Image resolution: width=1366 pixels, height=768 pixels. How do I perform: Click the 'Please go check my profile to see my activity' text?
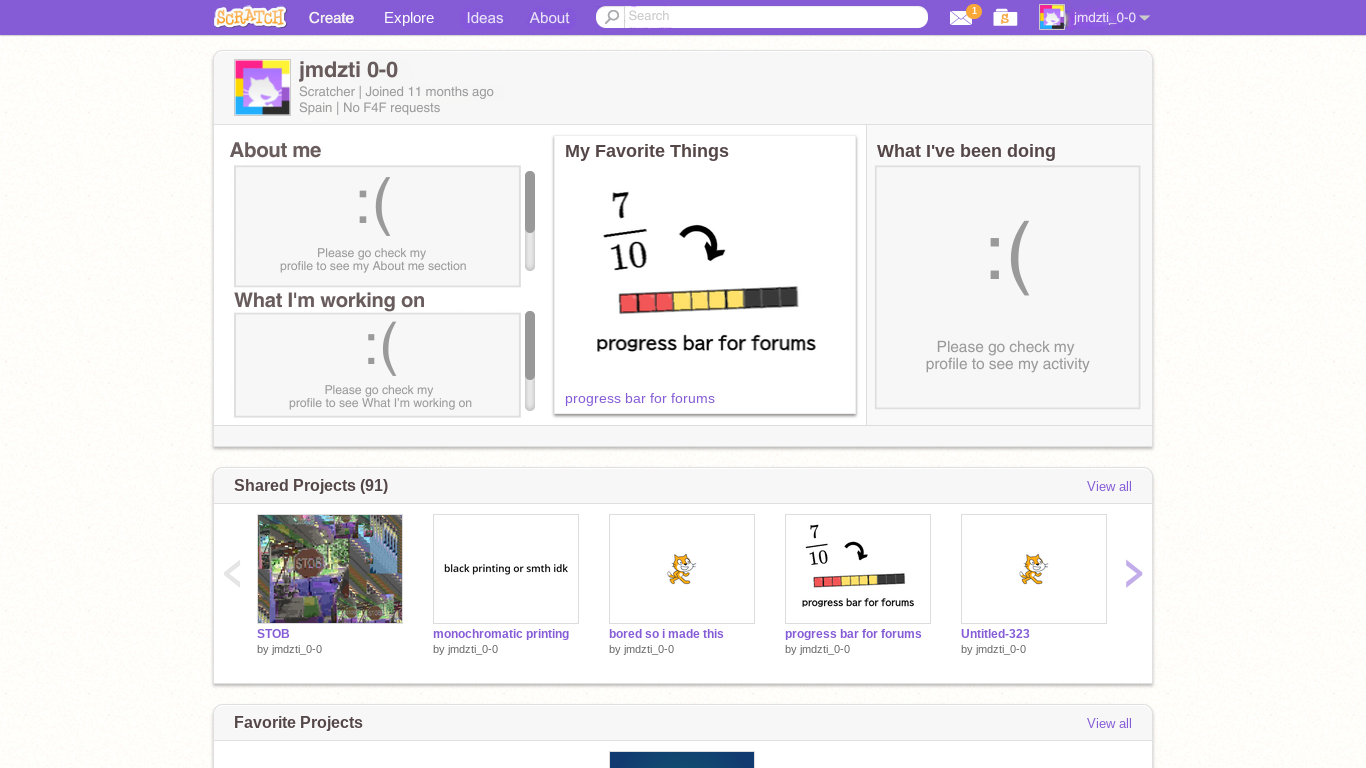pyautogui.click(x=1007, y=356)
